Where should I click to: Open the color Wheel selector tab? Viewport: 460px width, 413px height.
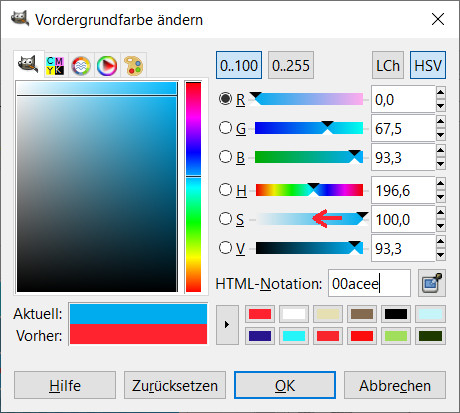pos(107,66)
